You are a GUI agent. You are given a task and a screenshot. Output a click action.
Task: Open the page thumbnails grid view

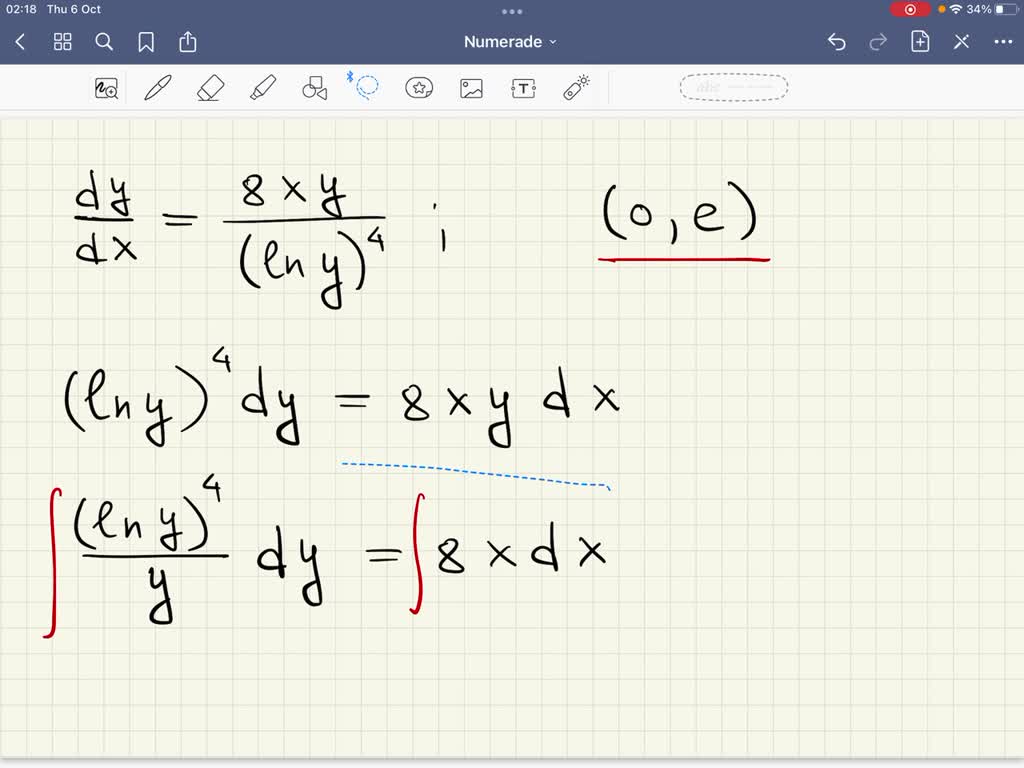coord(62,42)
